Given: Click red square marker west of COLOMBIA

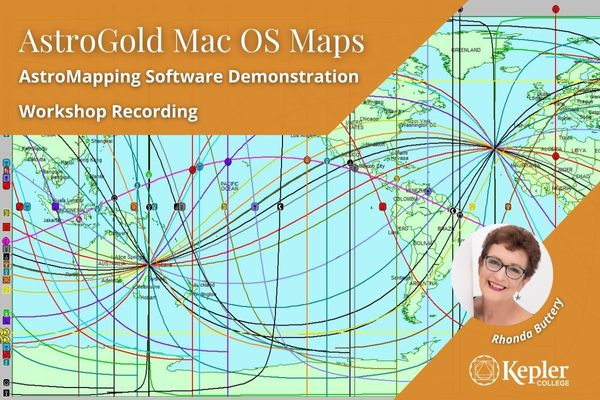Looking at the screenshot, I should click(x=382, y=207).
